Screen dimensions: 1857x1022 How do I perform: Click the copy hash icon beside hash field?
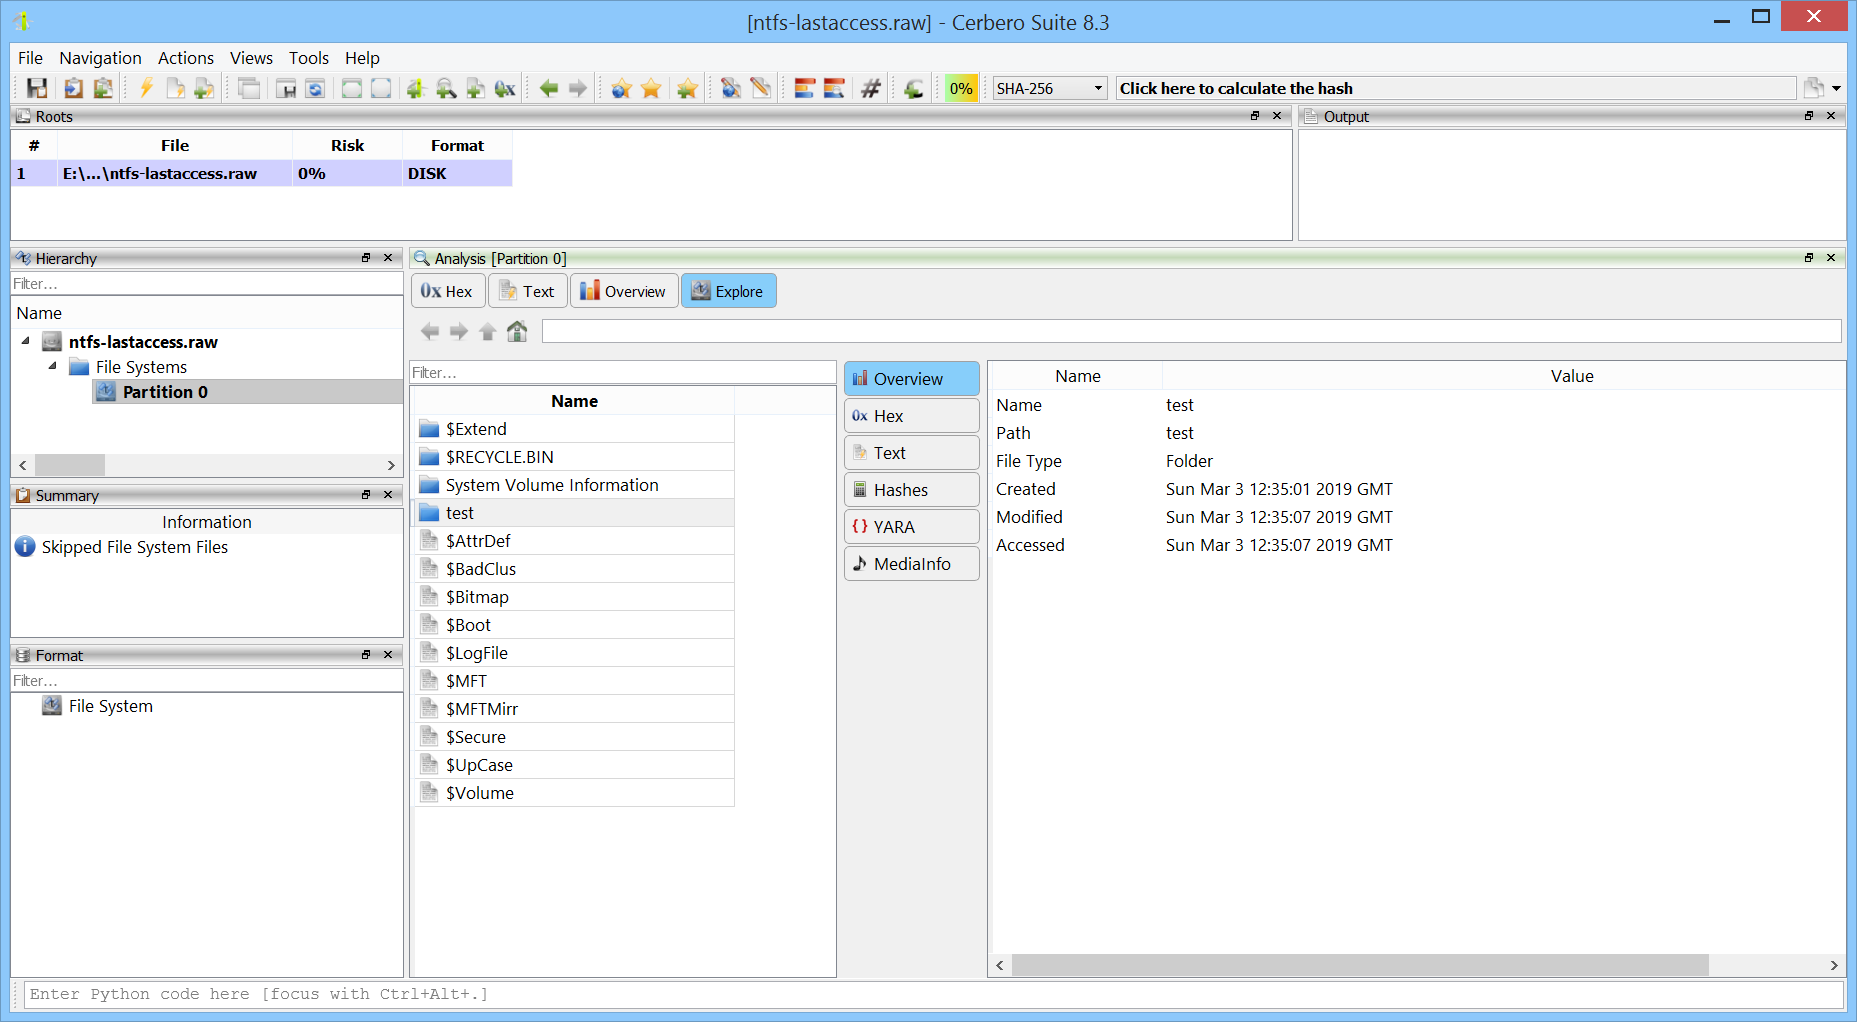(x=1814, y=88)
